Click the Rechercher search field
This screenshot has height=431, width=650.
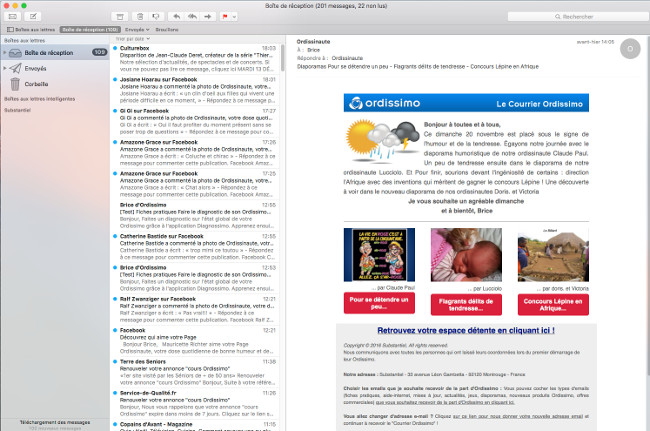(578, 17)
